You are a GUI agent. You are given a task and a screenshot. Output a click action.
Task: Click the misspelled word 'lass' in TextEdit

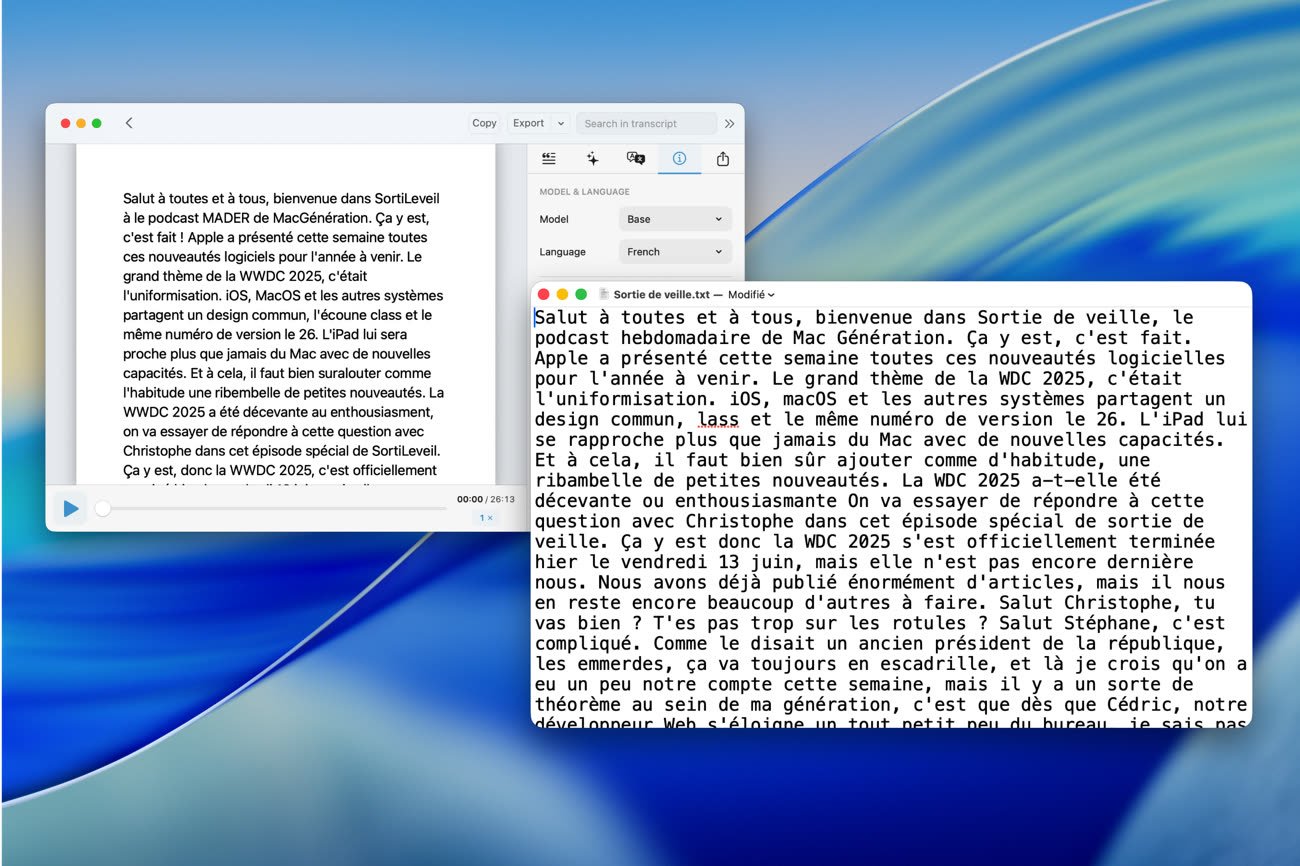(x=719, y=419)
